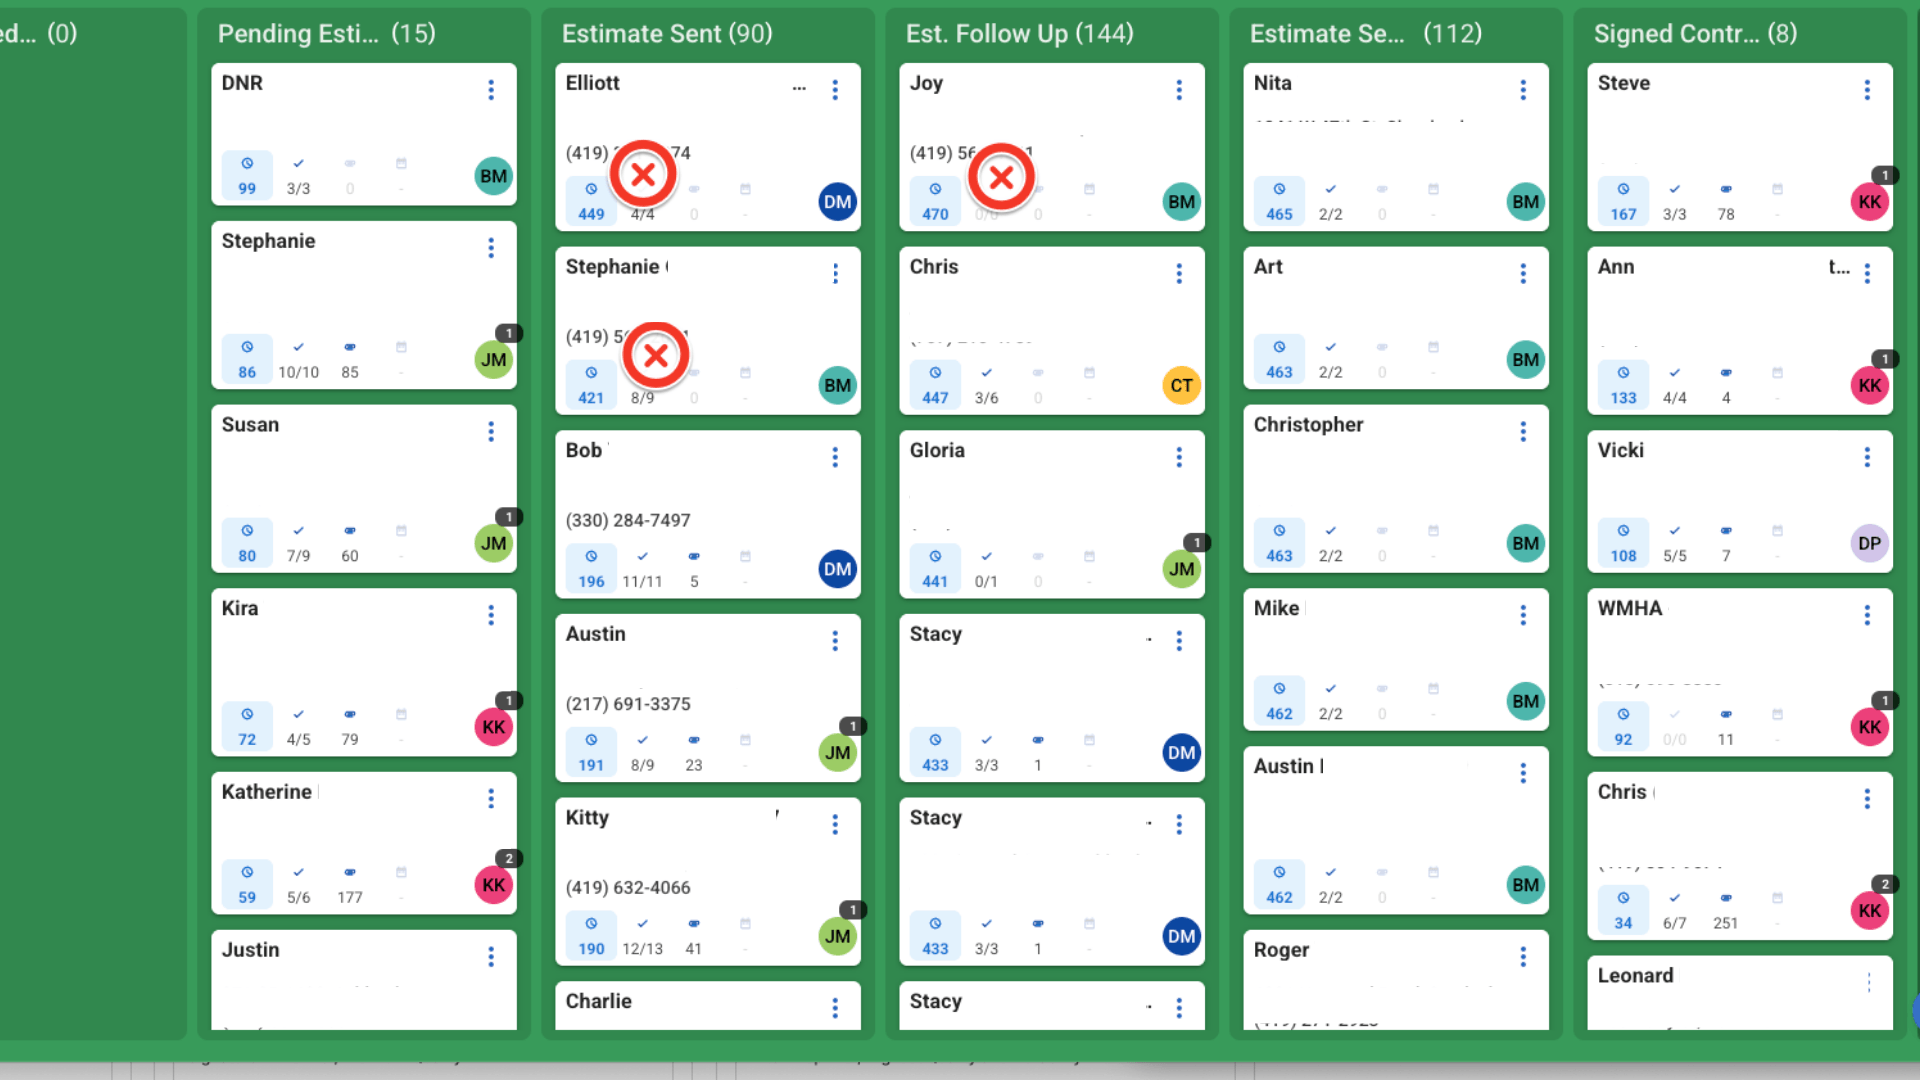
Task: Click the clock icon on Nita's card
Action: point(1279,189)
